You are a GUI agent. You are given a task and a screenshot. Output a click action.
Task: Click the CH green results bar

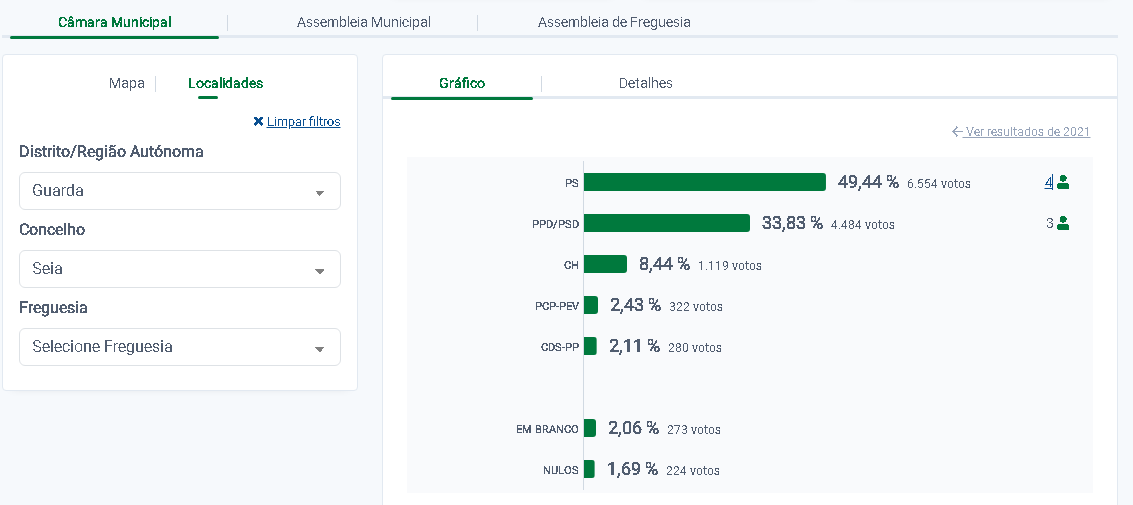[x=605, y=264]
